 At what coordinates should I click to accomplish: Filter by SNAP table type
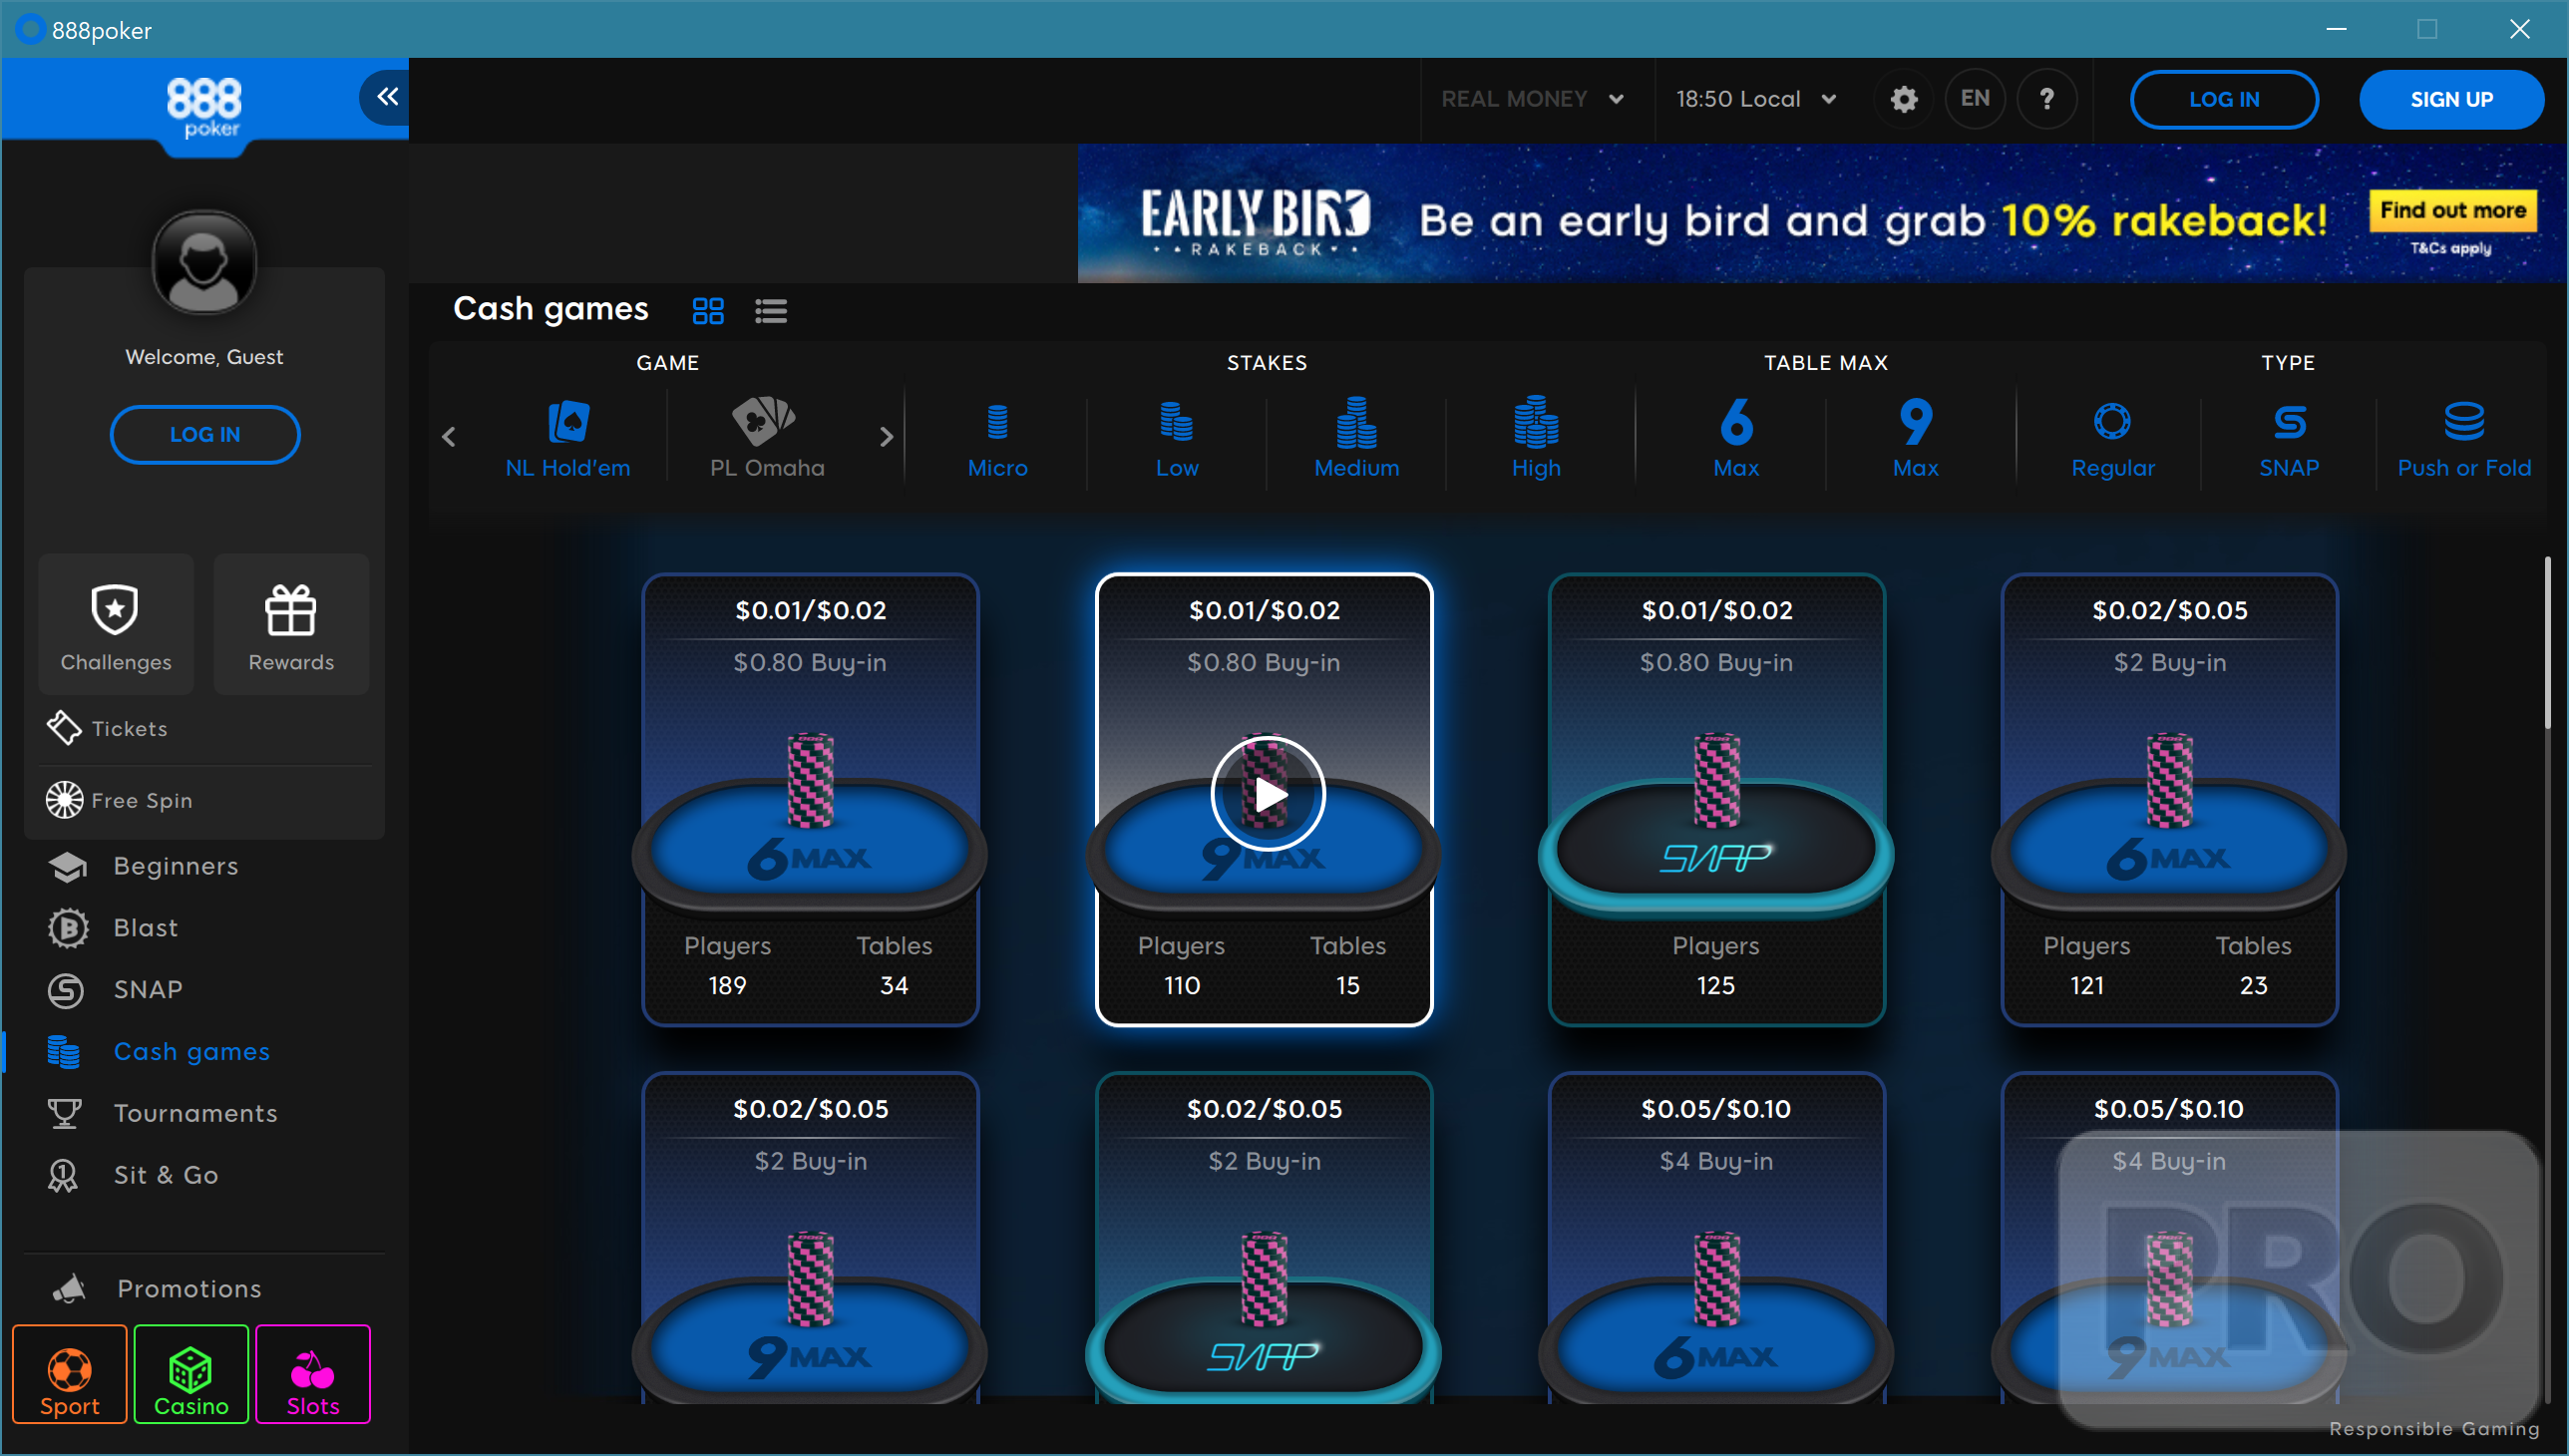pyautogui.click(x=2289, y=438)
